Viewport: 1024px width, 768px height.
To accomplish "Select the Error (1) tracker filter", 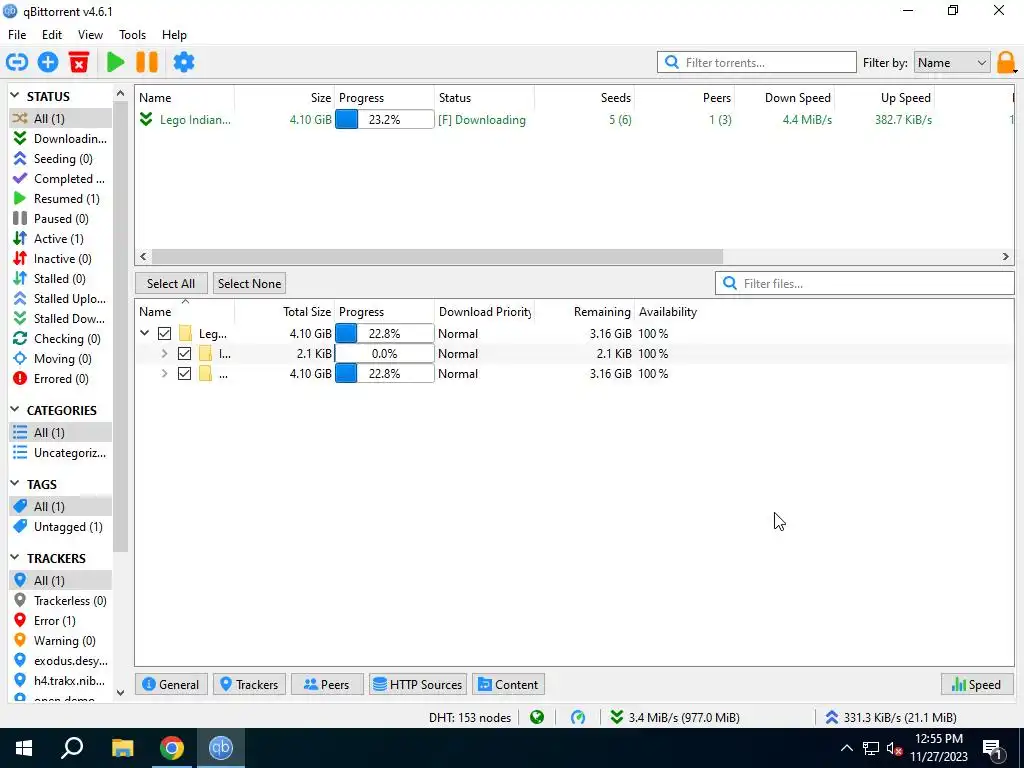I will 60,620.
